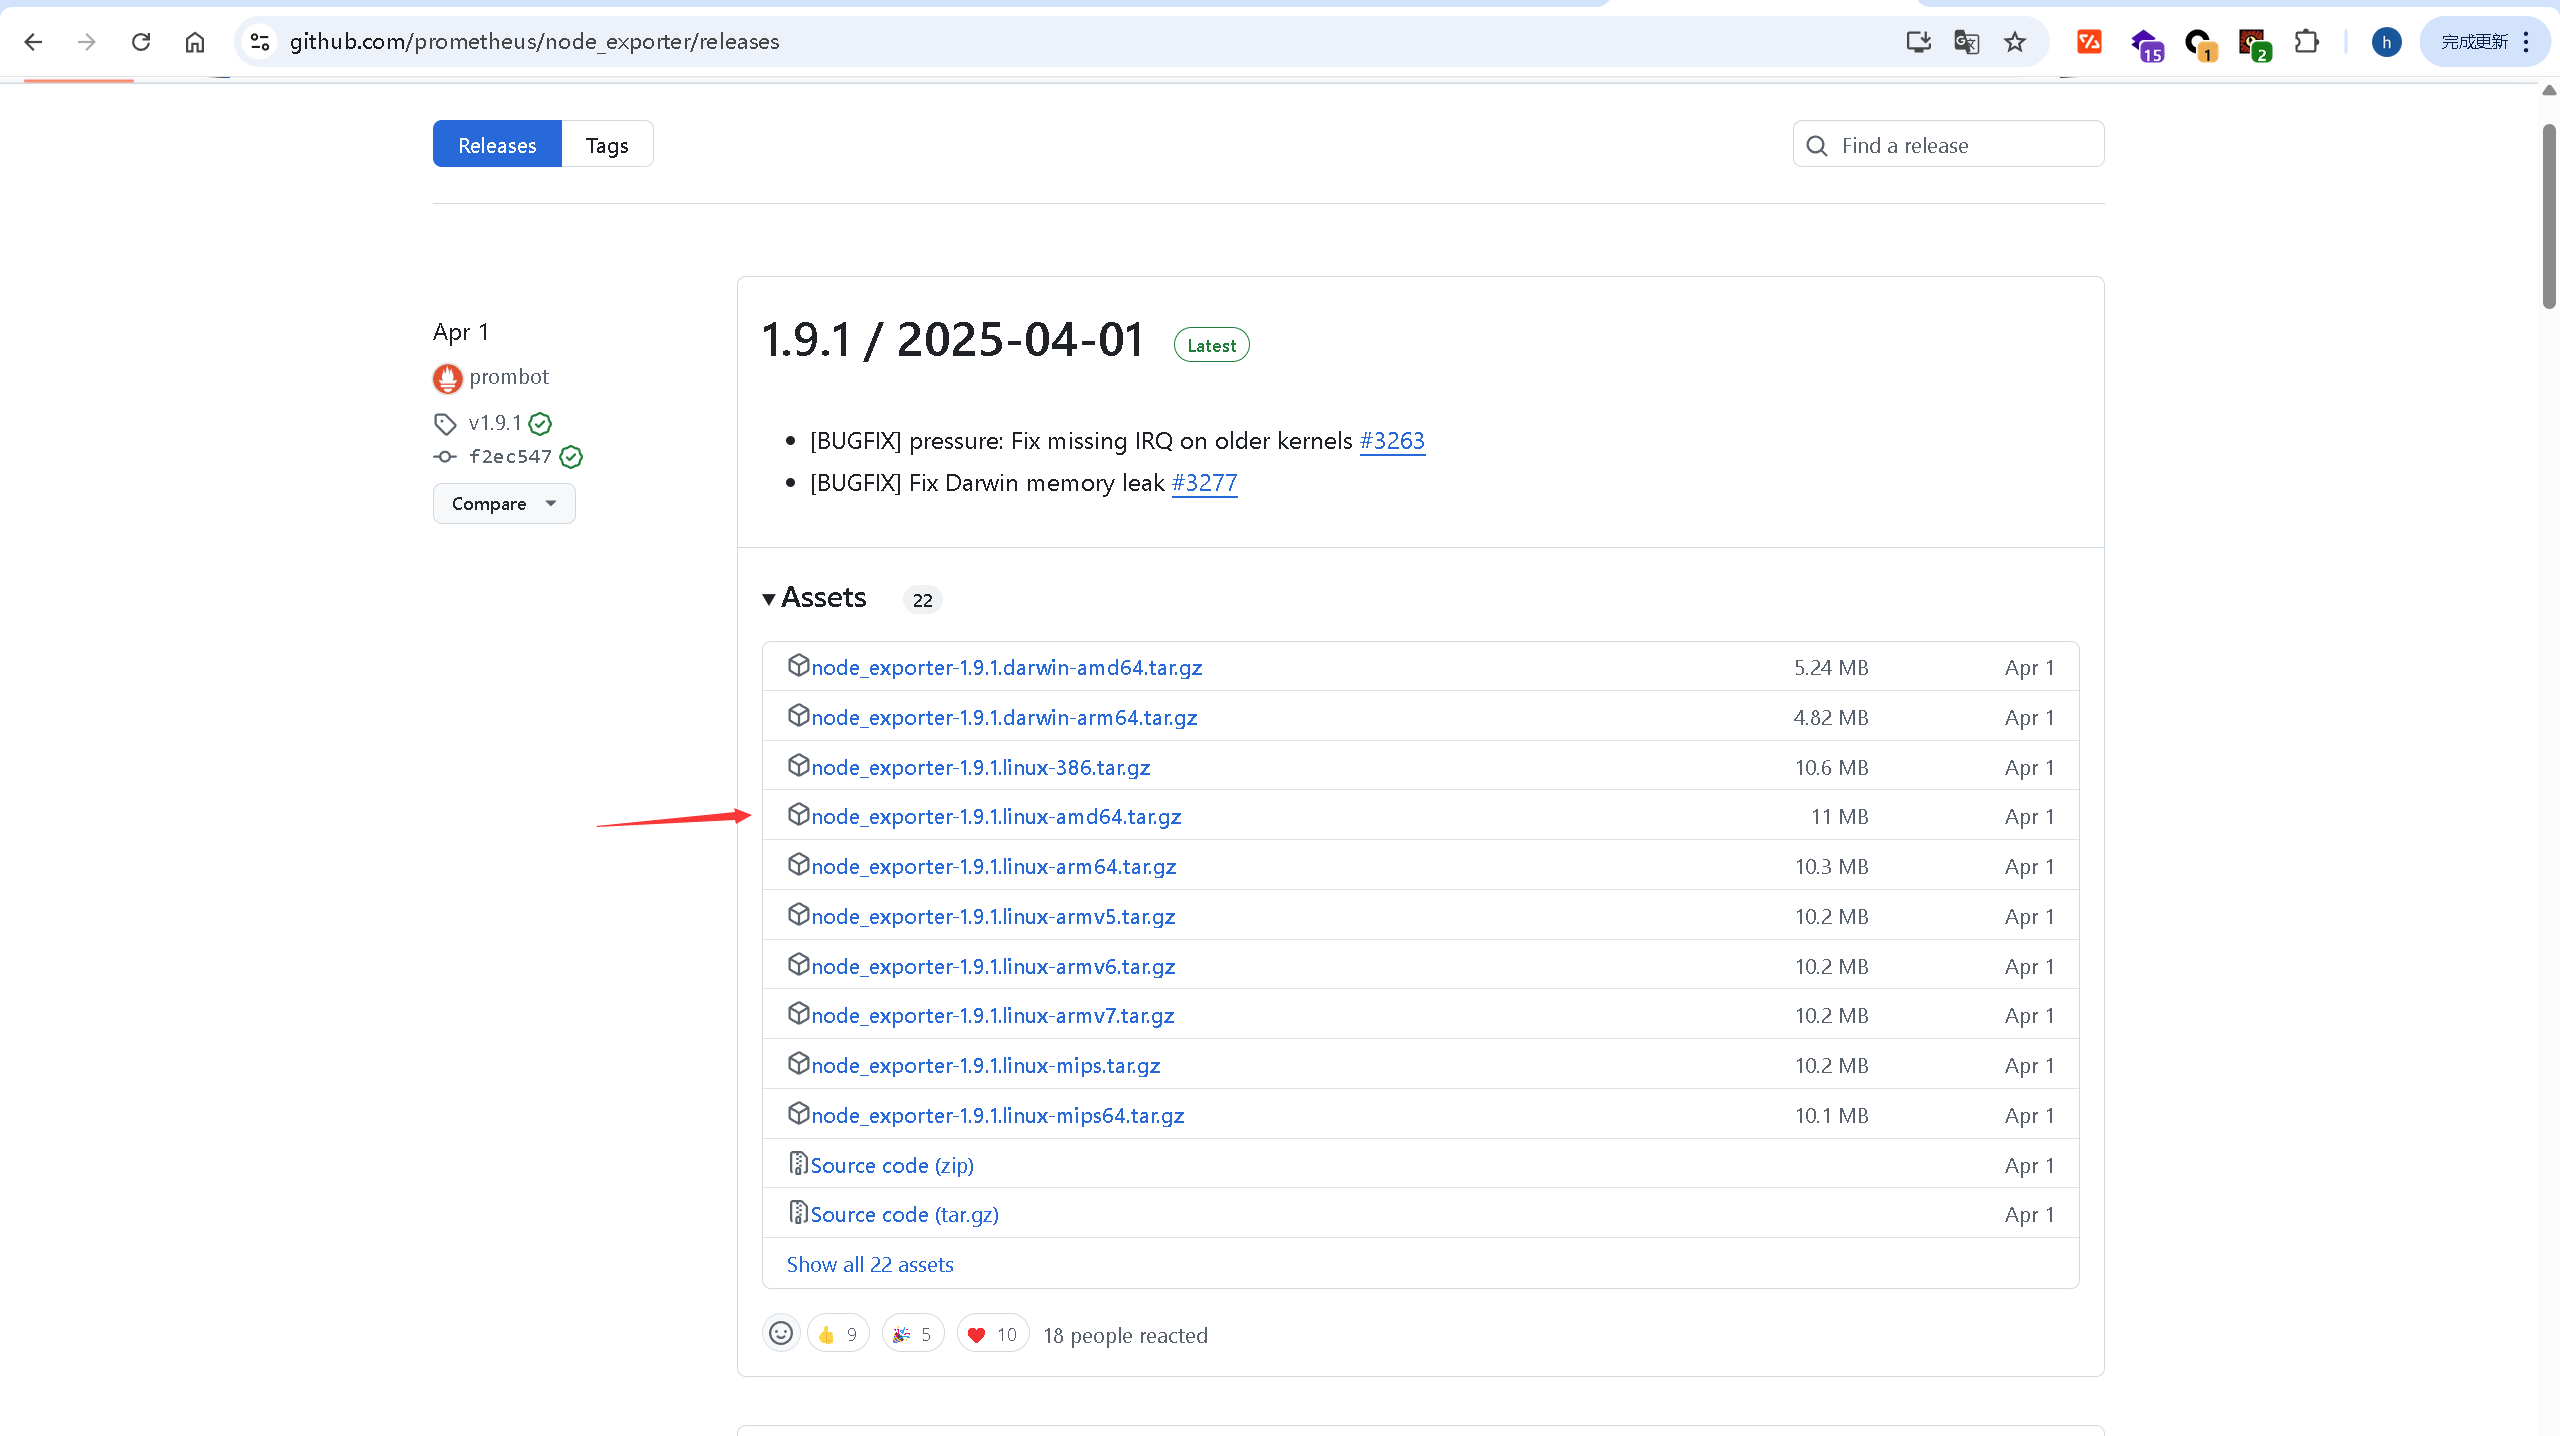2560x1436 pixels.
Task: Click the page vertical scrollbar
Action: pyautogui.click(x=2549, y=216)
